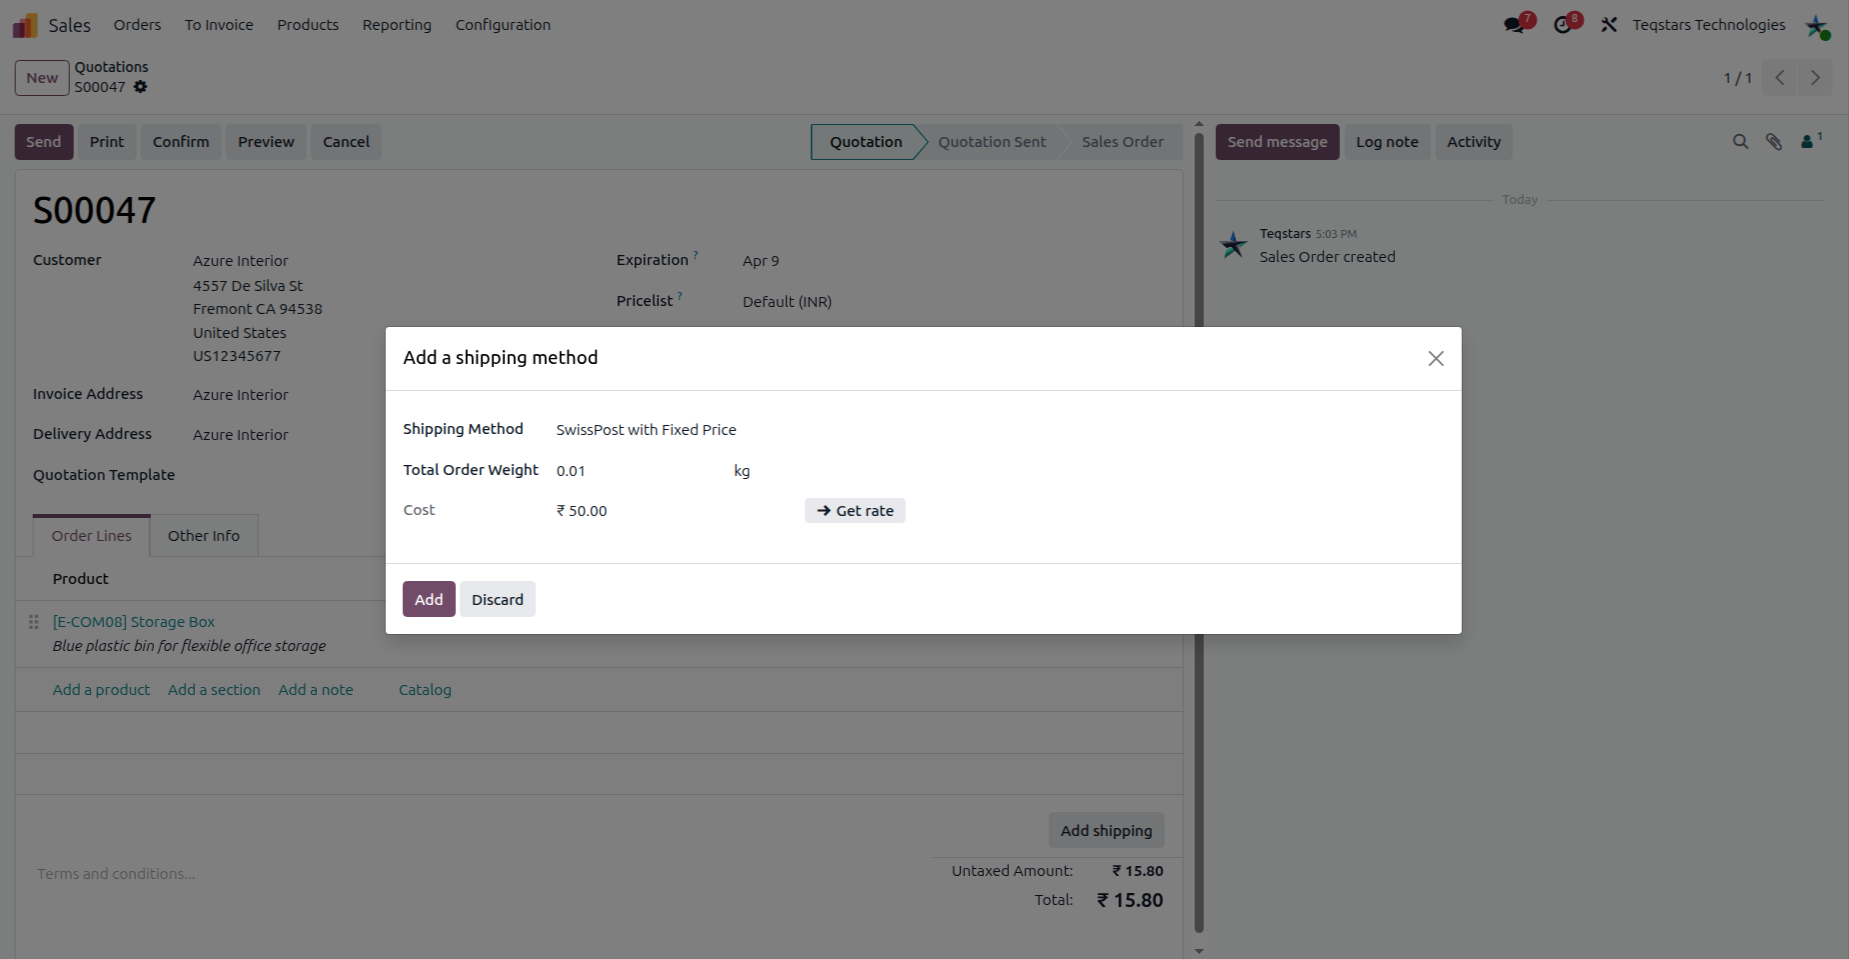This screenshot has height=959, width=1849.
Task: Click the Quotations breadcrumb link
Action: pos(111,67)
